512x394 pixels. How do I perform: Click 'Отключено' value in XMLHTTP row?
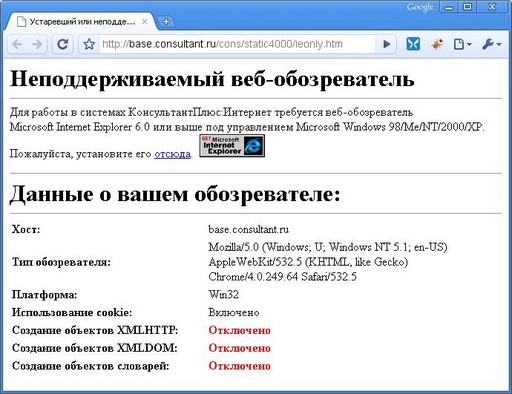click(239, 330)
